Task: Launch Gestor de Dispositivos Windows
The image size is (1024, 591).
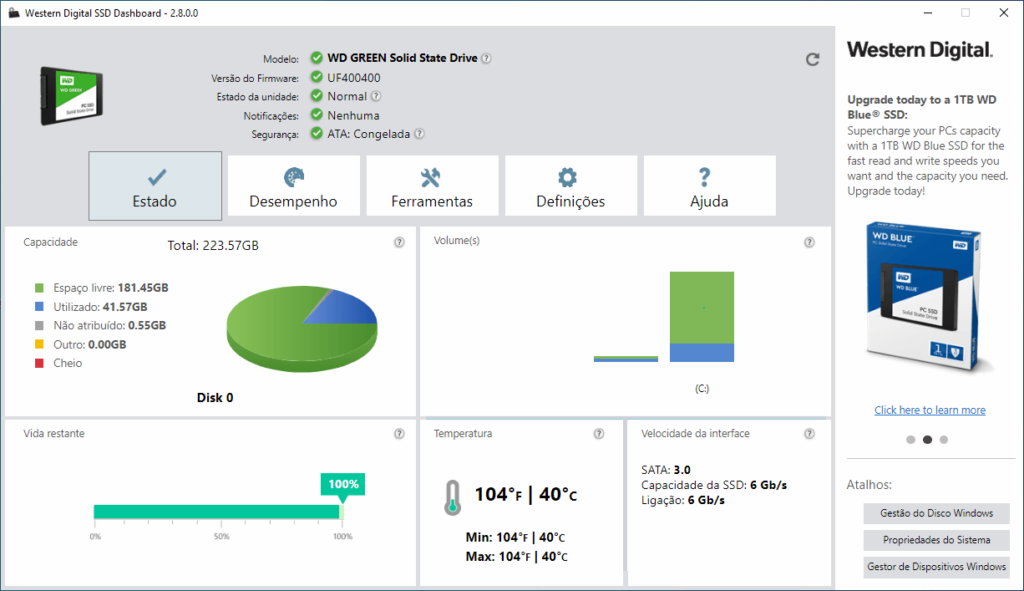Action: click(x=936, y=567)
